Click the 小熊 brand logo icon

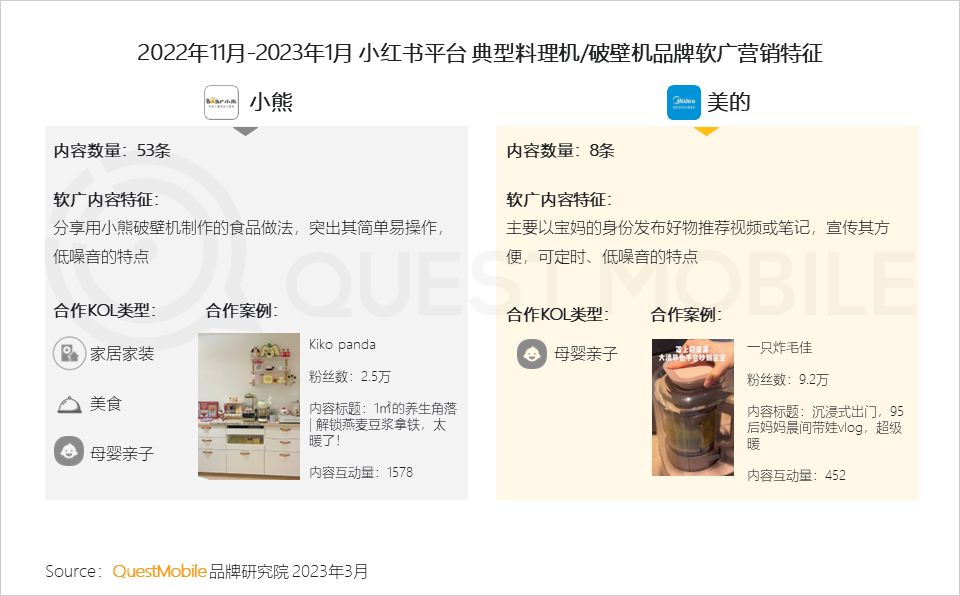221,102
